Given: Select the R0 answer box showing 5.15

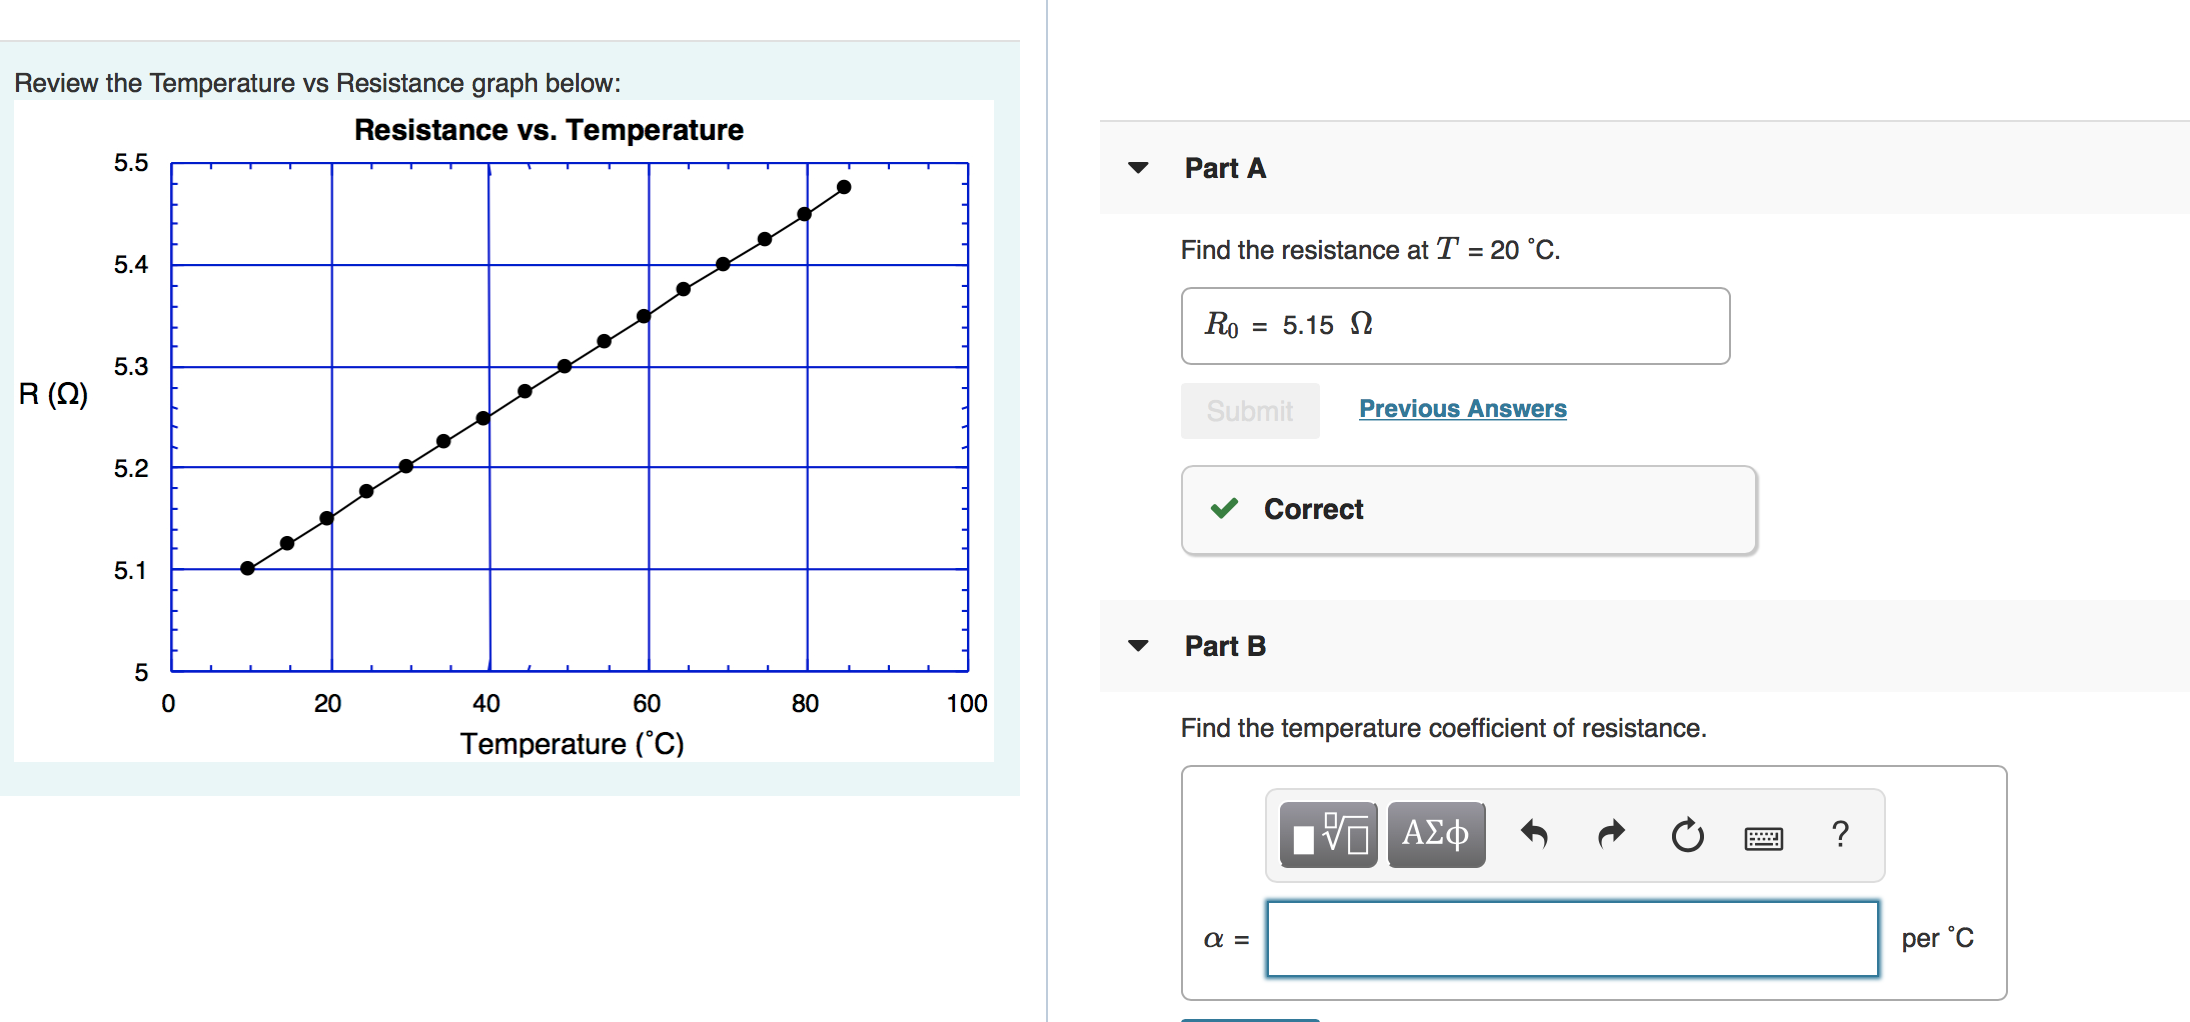Looking at the screenshot, I should [x=1454, y=325].
